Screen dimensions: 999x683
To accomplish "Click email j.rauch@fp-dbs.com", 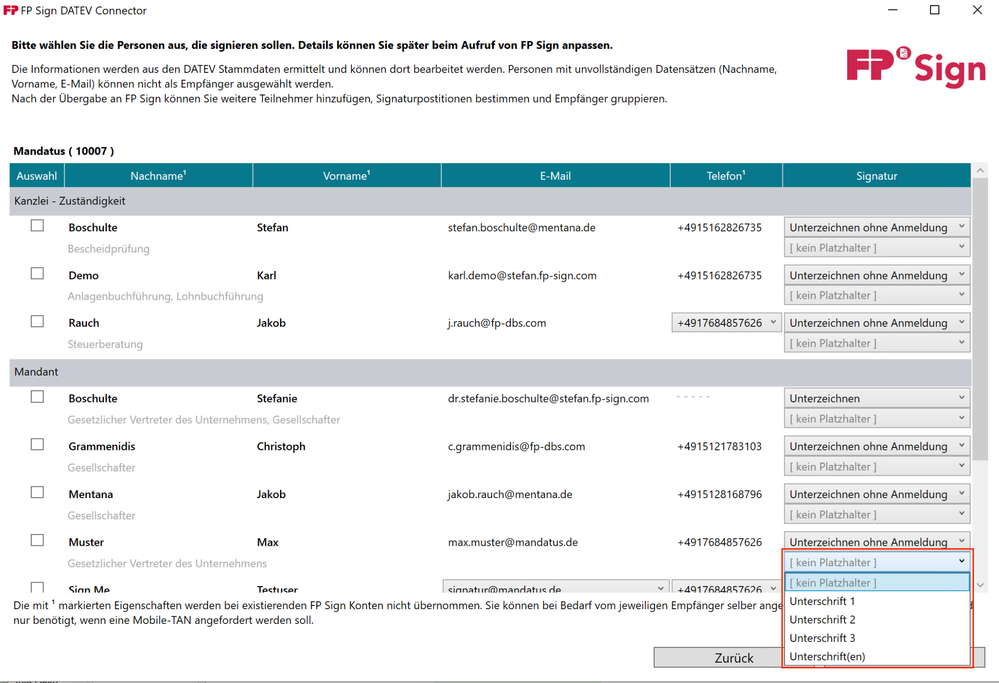I will coord(496,323).
